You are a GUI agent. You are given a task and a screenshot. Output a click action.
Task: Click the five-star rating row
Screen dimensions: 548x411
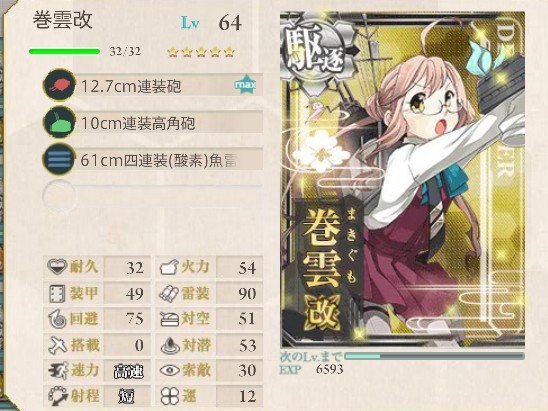coord(201,52)
